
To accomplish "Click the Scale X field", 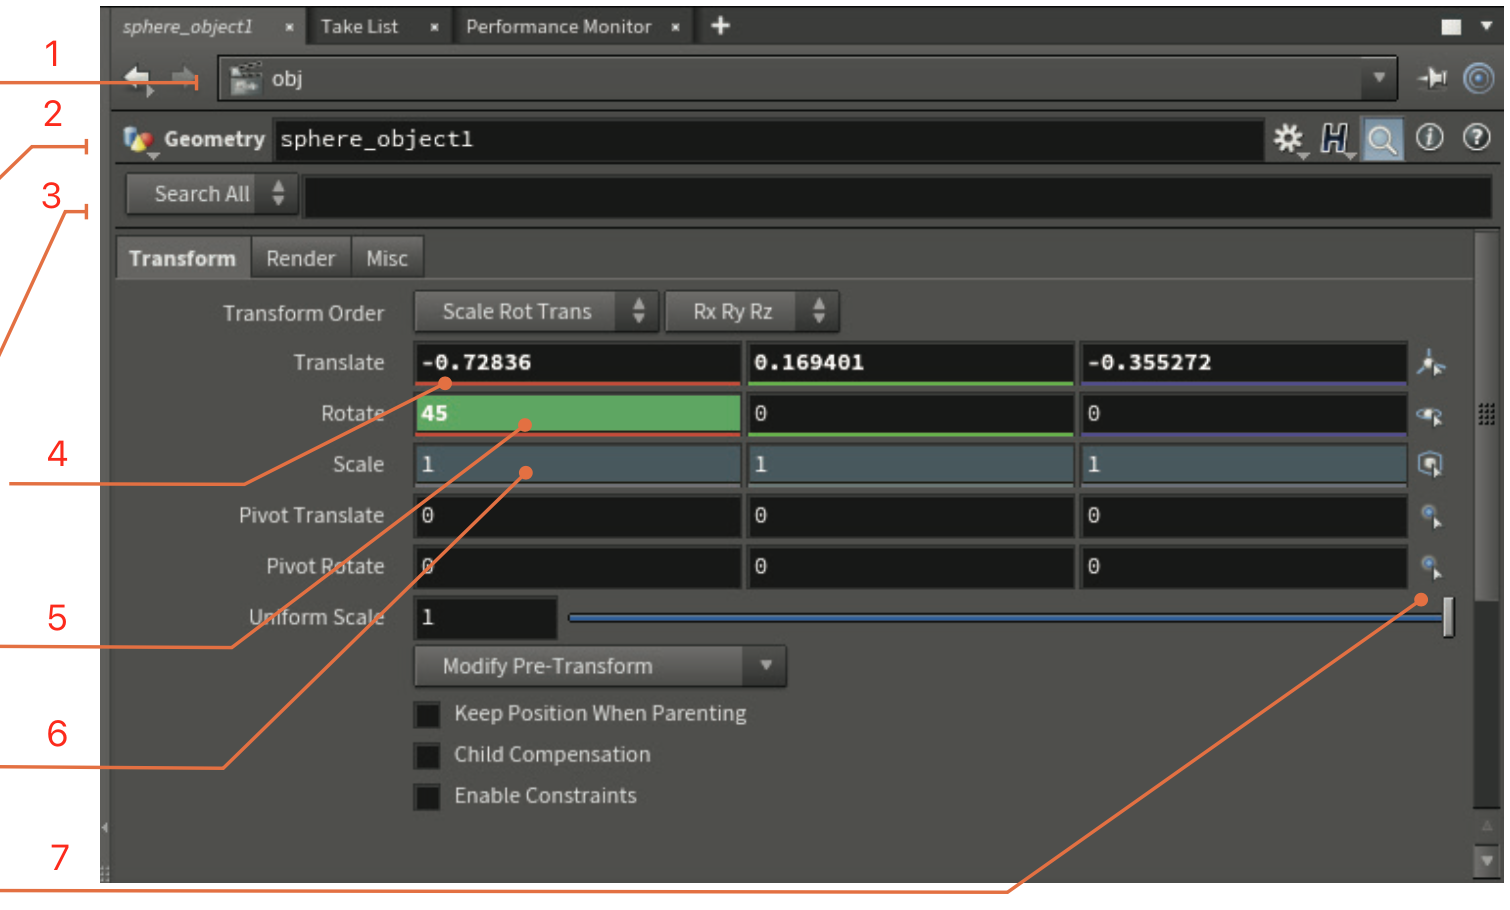I will 578,465.
